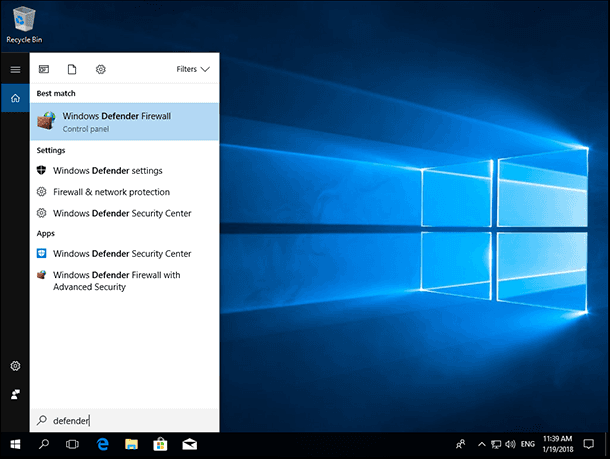Open People icon in system tray
This screenshot has width=610, height=459.
(x=461, y=444)
